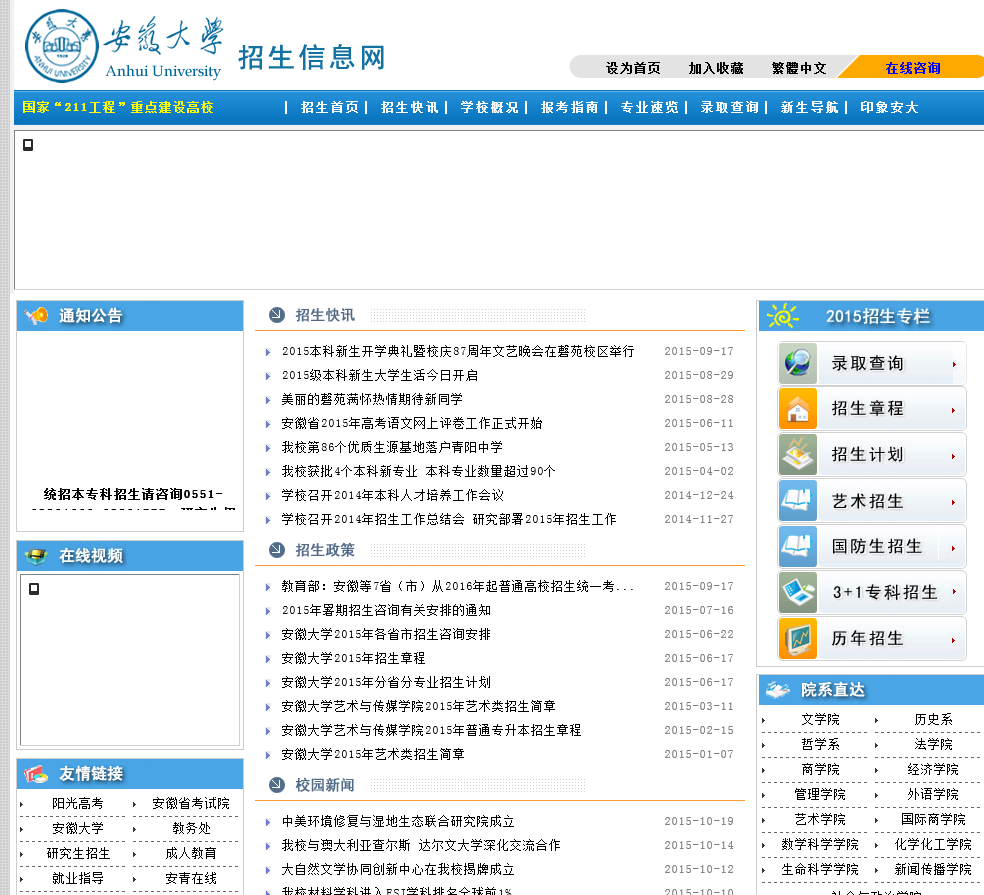Open 录取查询 in the nav bar
The image size is (984, 895).
point(730,107)
